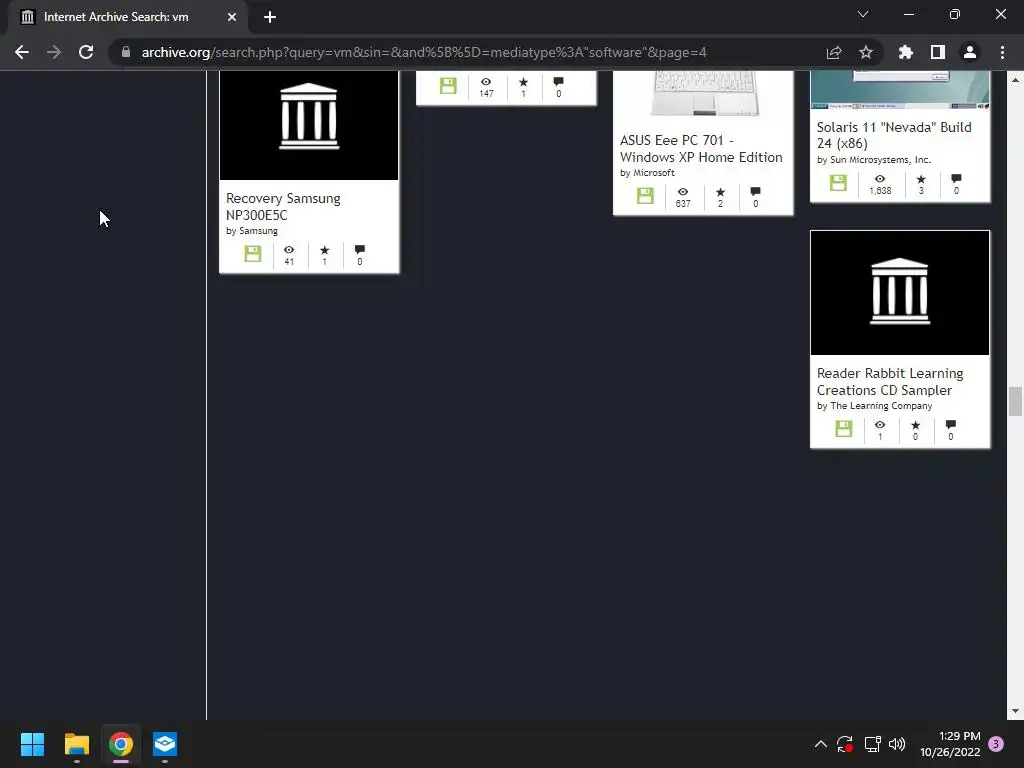
Task: Open the blue box app on taskbar
Action: coord(165,744)
